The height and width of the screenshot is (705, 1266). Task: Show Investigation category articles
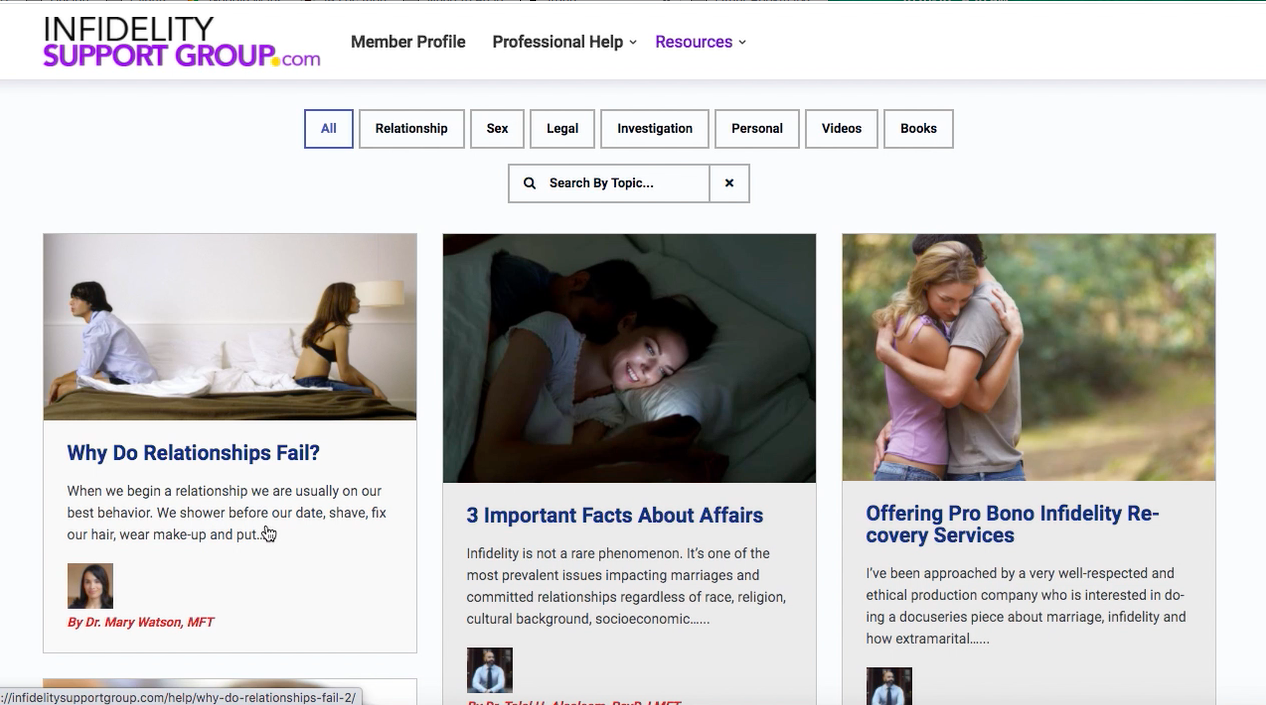tap(655, 129)
